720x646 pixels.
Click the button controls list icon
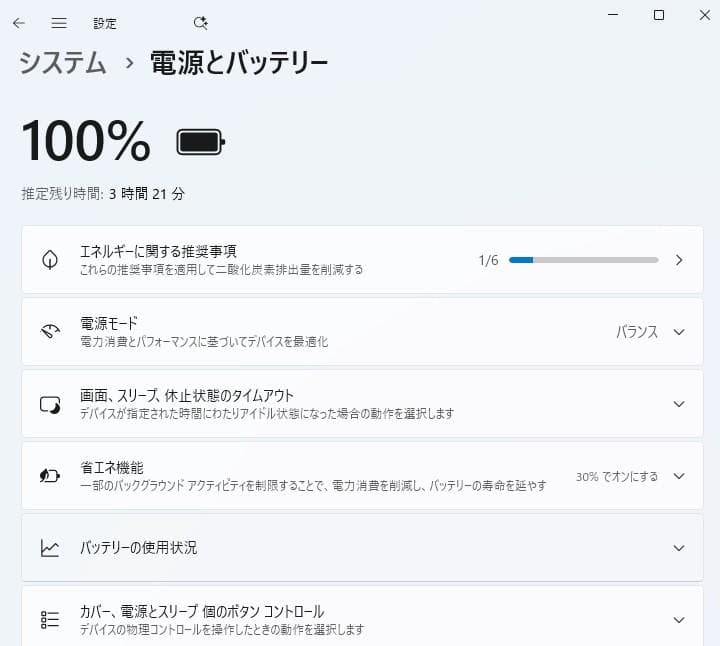pyautogui.click(x=50, y=620)
